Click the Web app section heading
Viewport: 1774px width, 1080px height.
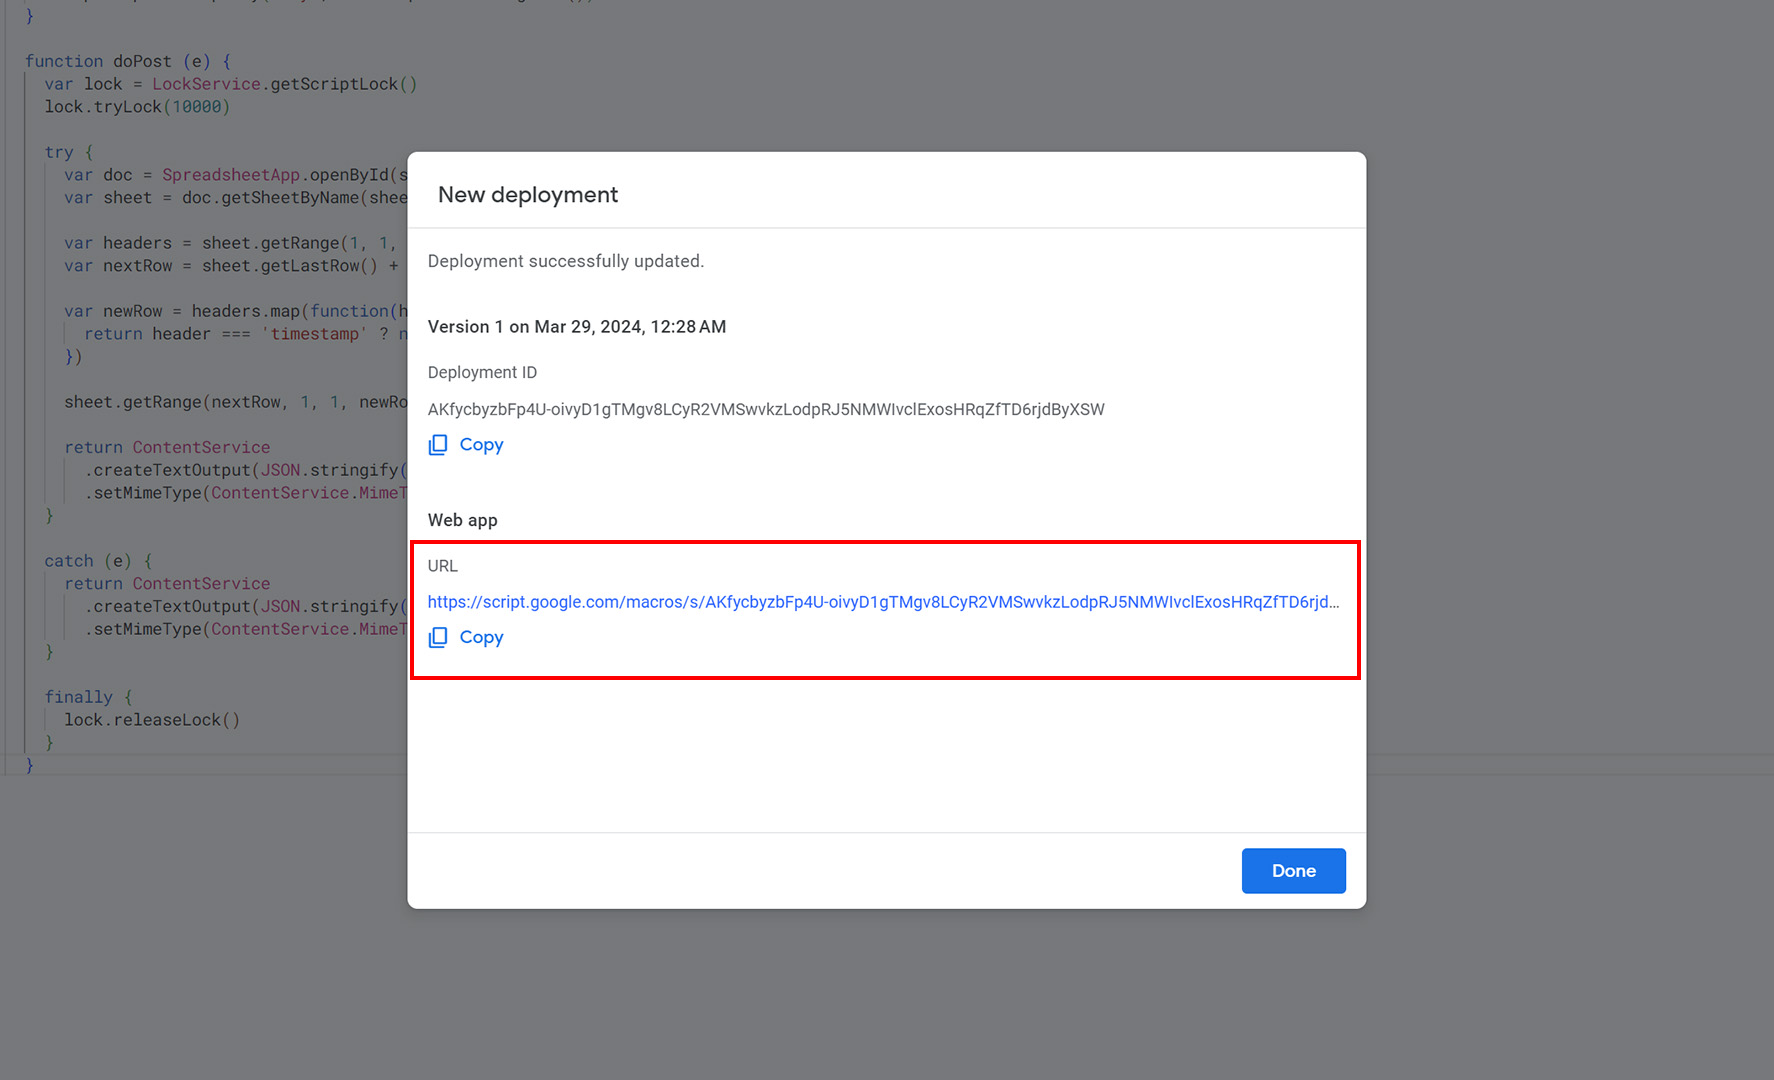[x=462, y=520]
